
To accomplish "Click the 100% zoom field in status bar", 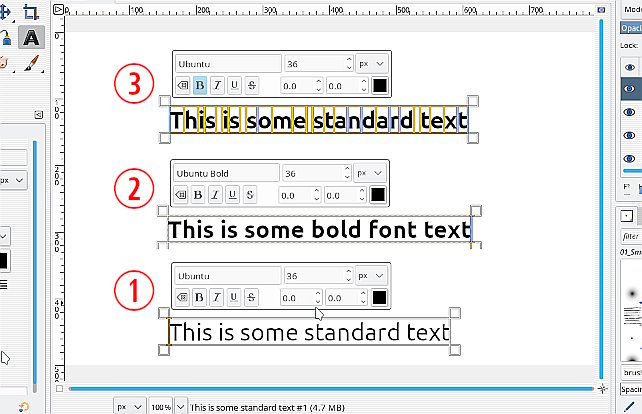I will click(161, 407).
